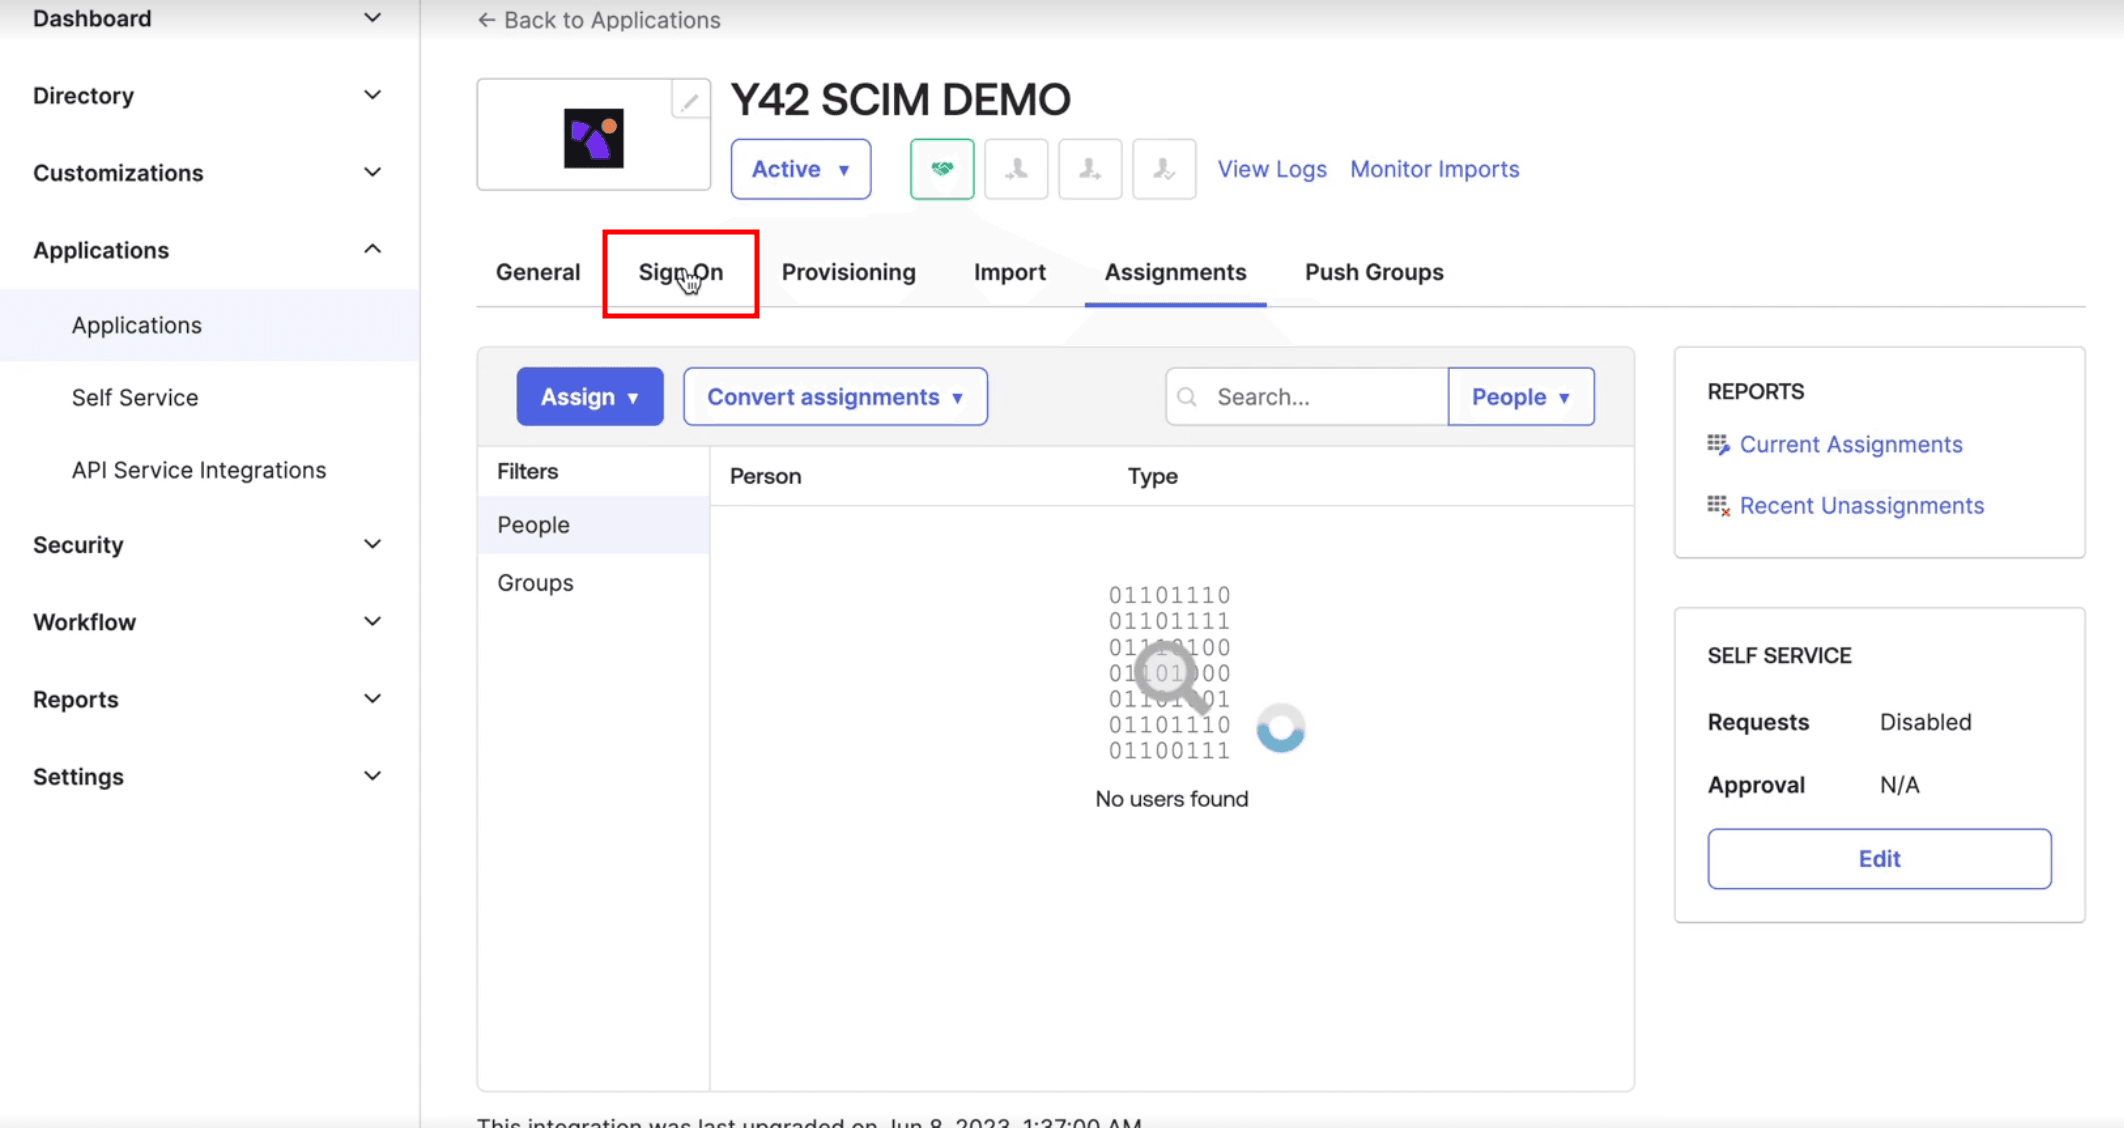Click the user export/import icon button
The height and width of the screenshot is (1128, 2124).
(1089, 169)
